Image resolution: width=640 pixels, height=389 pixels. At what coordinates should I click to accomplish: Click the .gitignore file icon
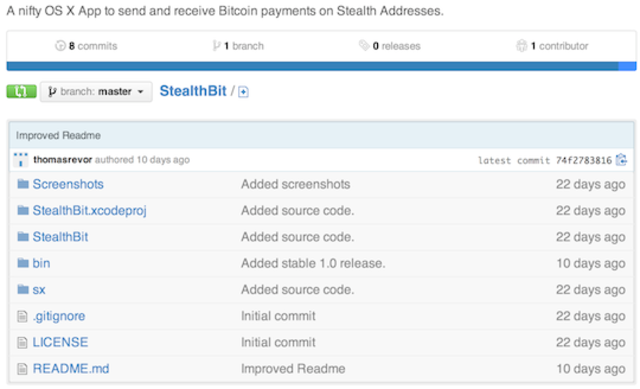click(x=22, y=316)
